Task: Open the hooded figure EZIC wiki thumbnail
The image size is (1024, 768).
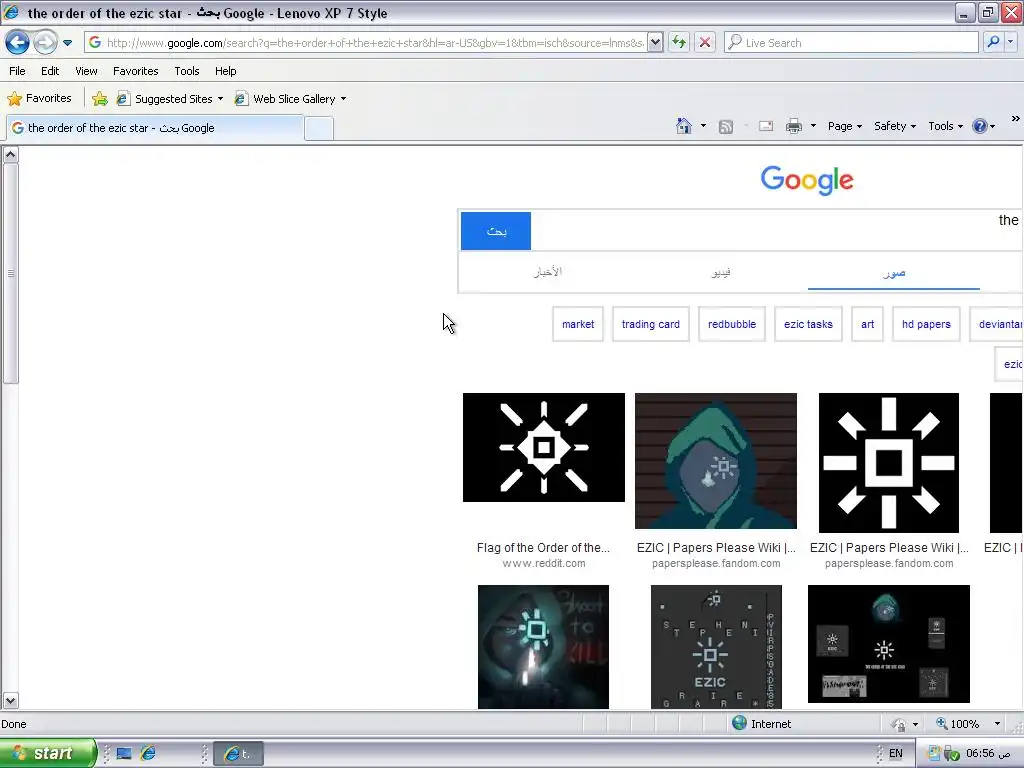Action: pos(716,460)
